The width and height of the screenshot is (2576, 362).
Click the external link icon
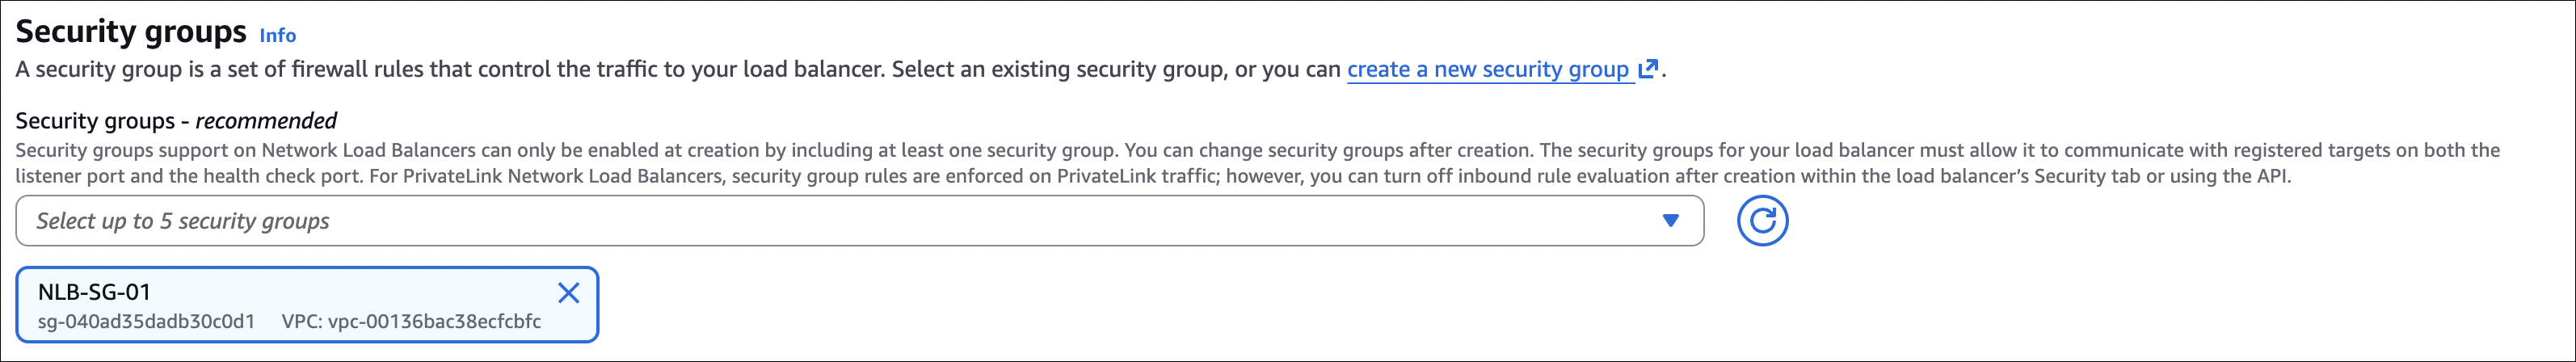click(x=1648, y=69)
